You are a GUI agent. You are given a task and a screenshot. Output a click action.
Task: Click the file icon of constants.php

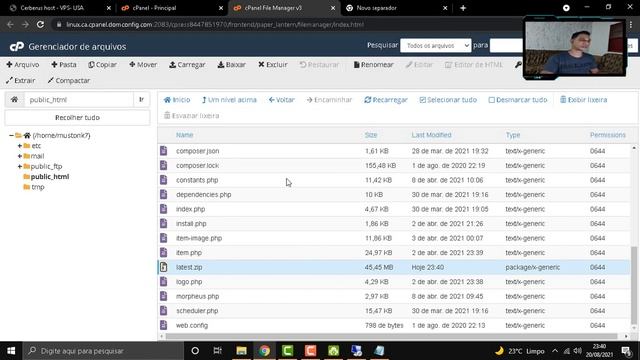pyautogui.click(x=164, y=180)
